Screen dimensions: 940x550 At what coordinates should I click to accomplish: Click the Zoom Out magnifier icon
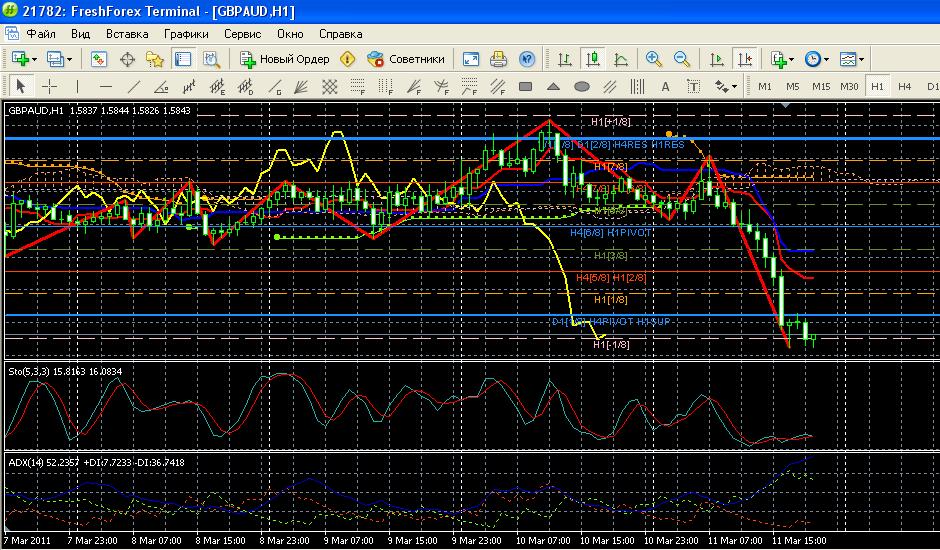(682, 59)
